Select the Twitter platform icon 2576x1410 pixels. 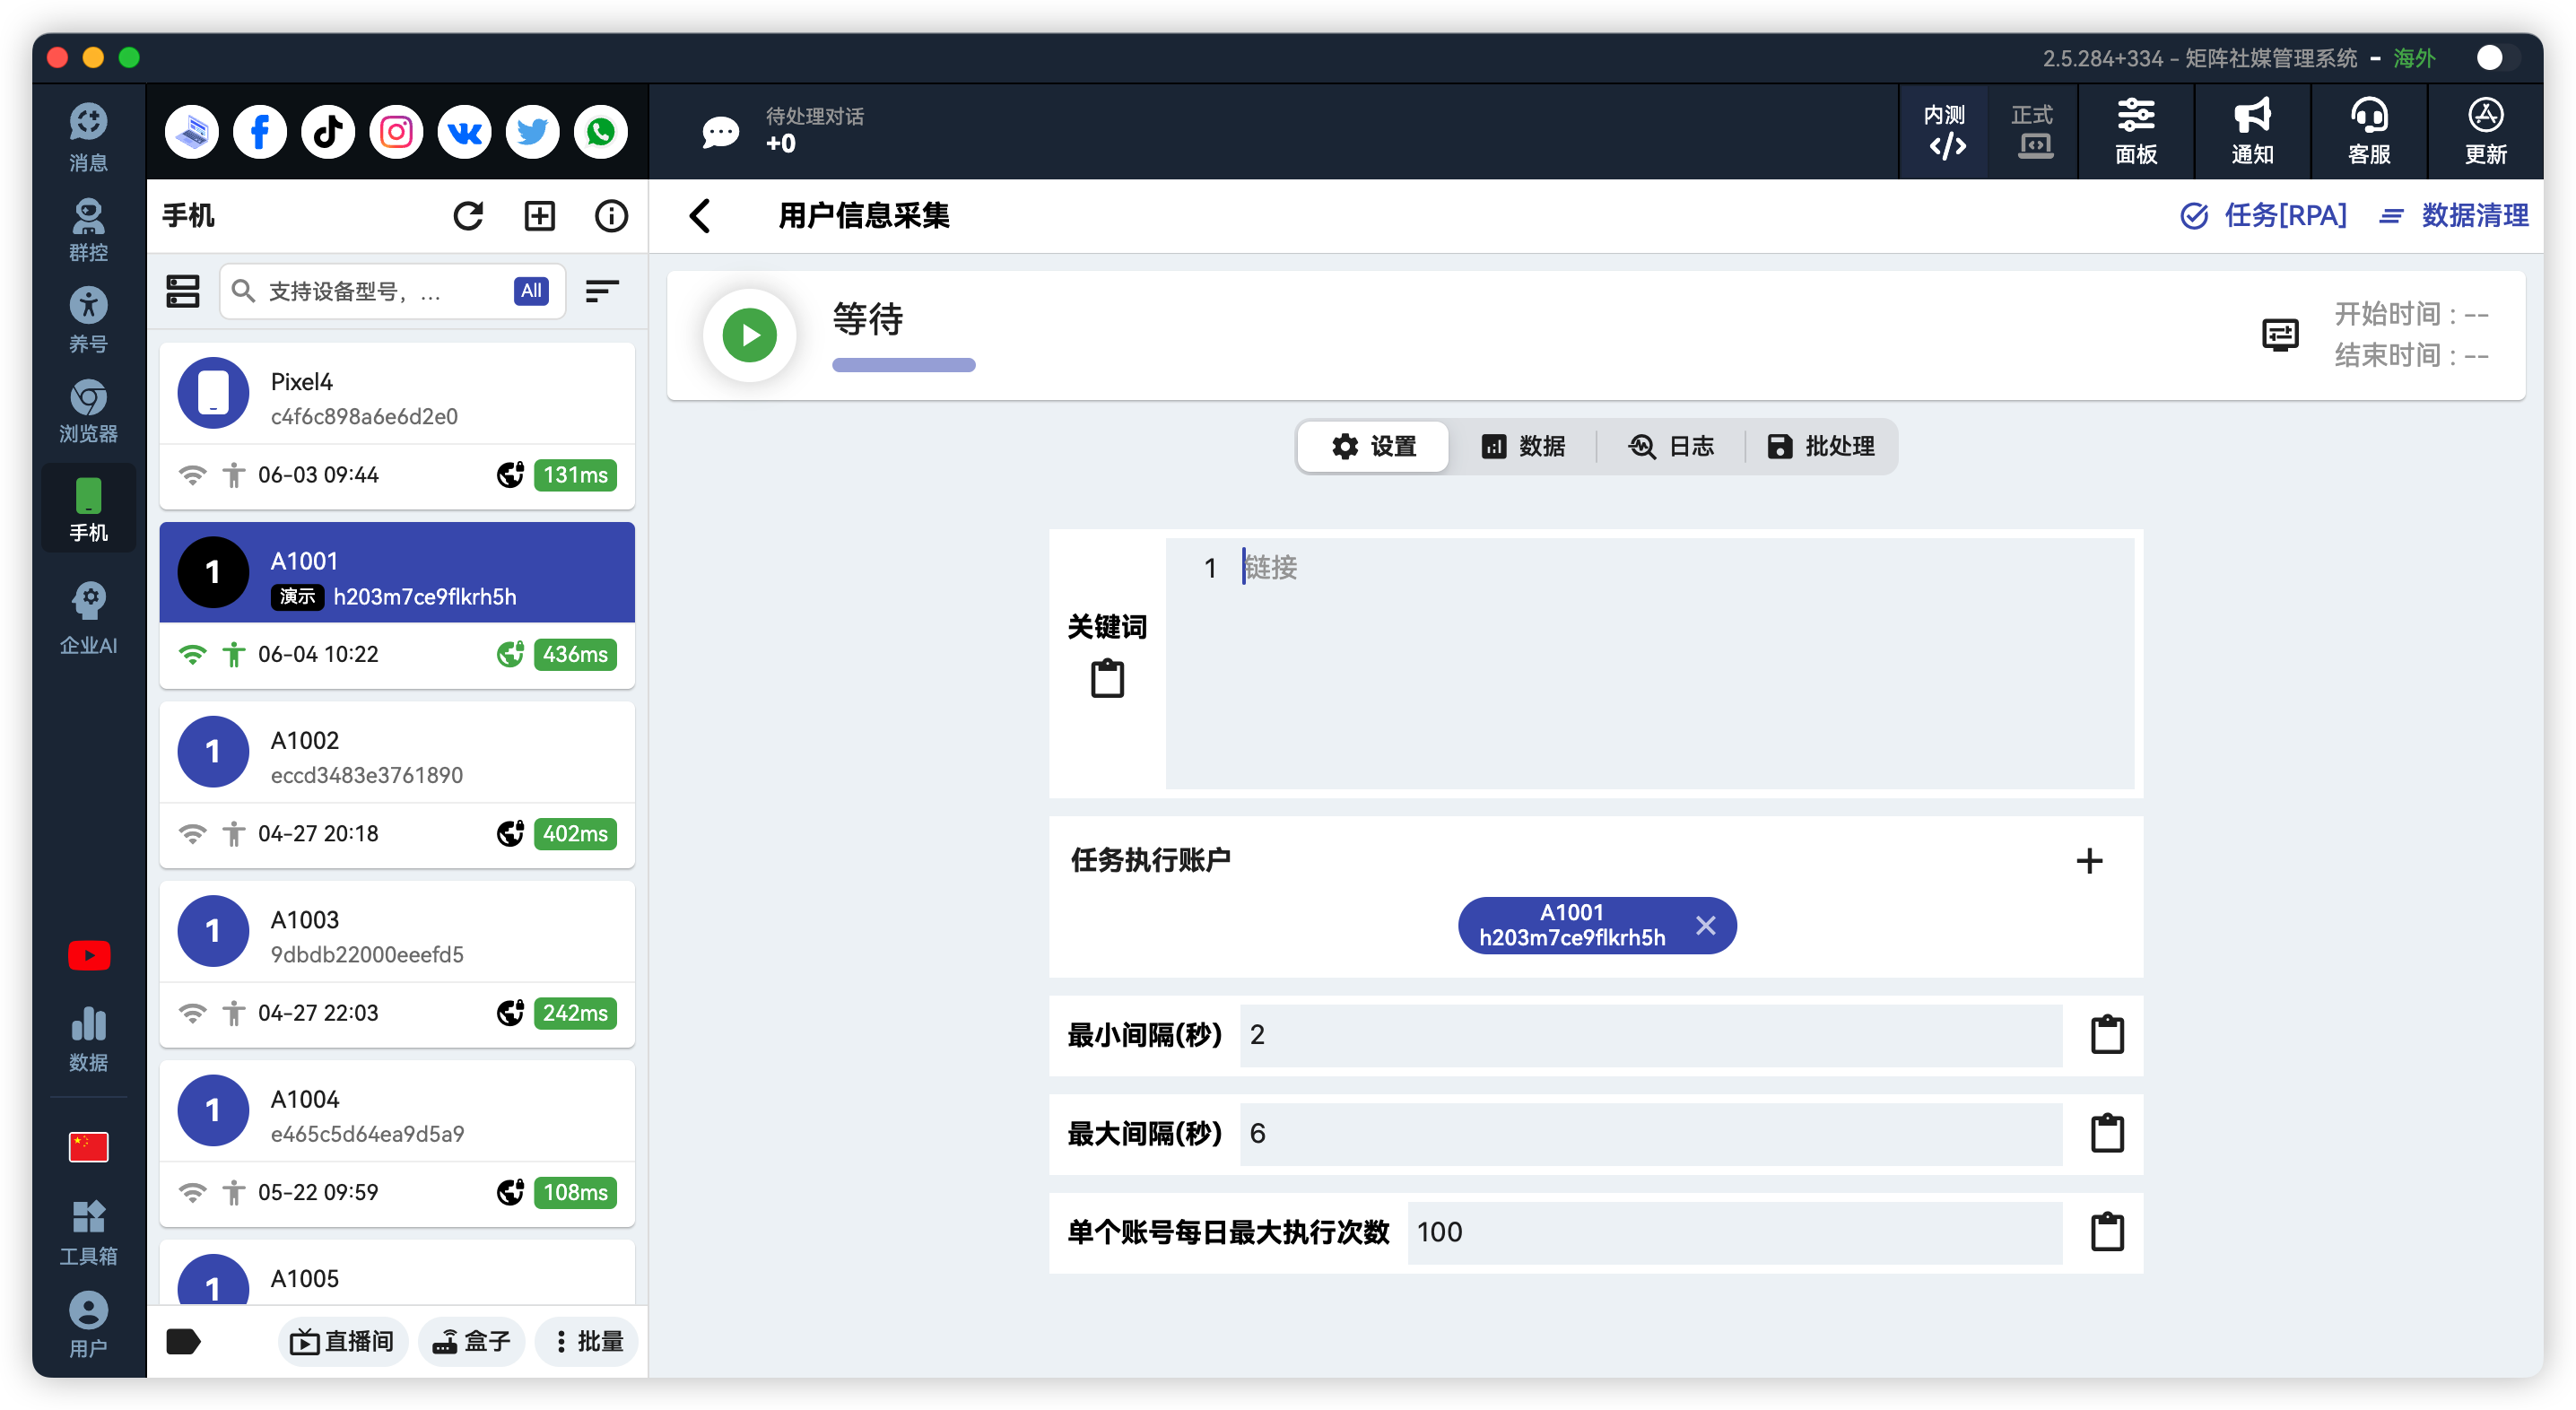[532, 132]
